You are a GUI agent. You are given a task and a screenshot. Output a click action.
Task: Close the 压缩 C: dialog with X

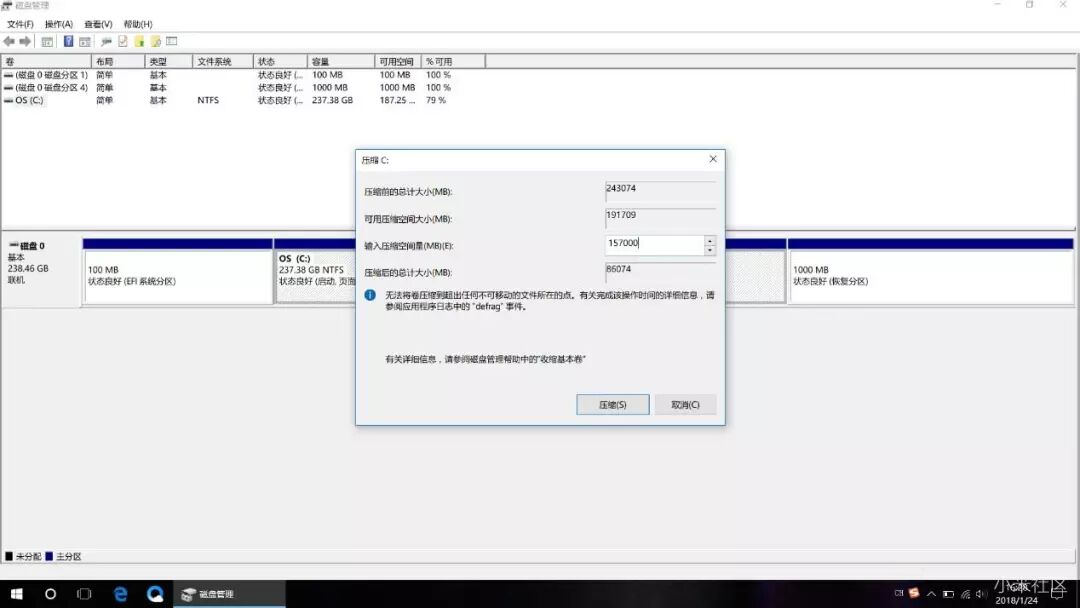[x=713, y=159]
